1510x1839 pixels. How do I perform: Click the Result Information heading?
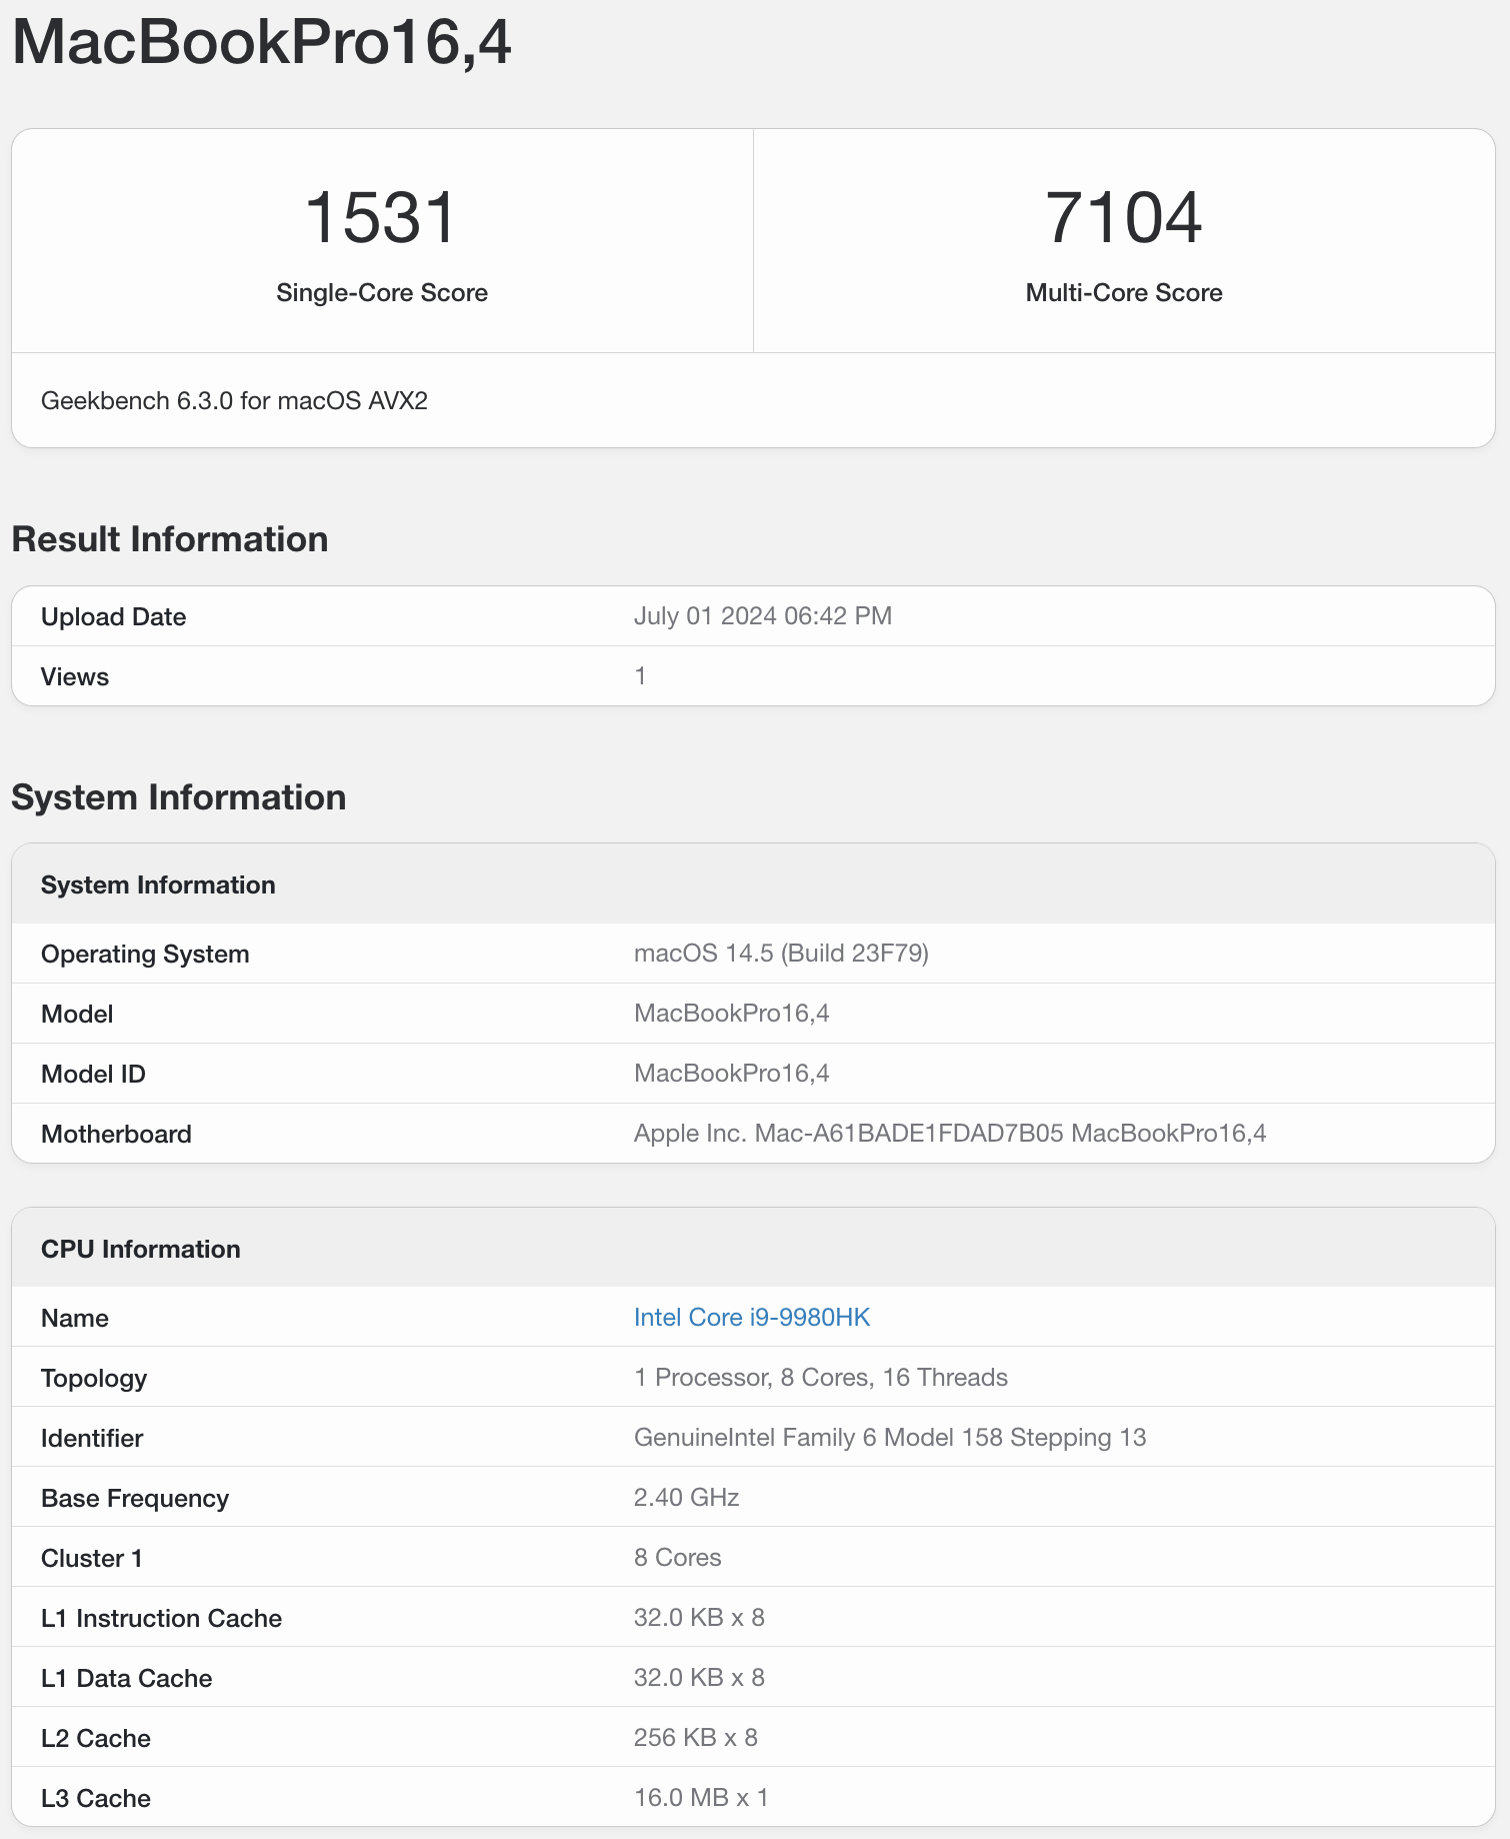170,539
